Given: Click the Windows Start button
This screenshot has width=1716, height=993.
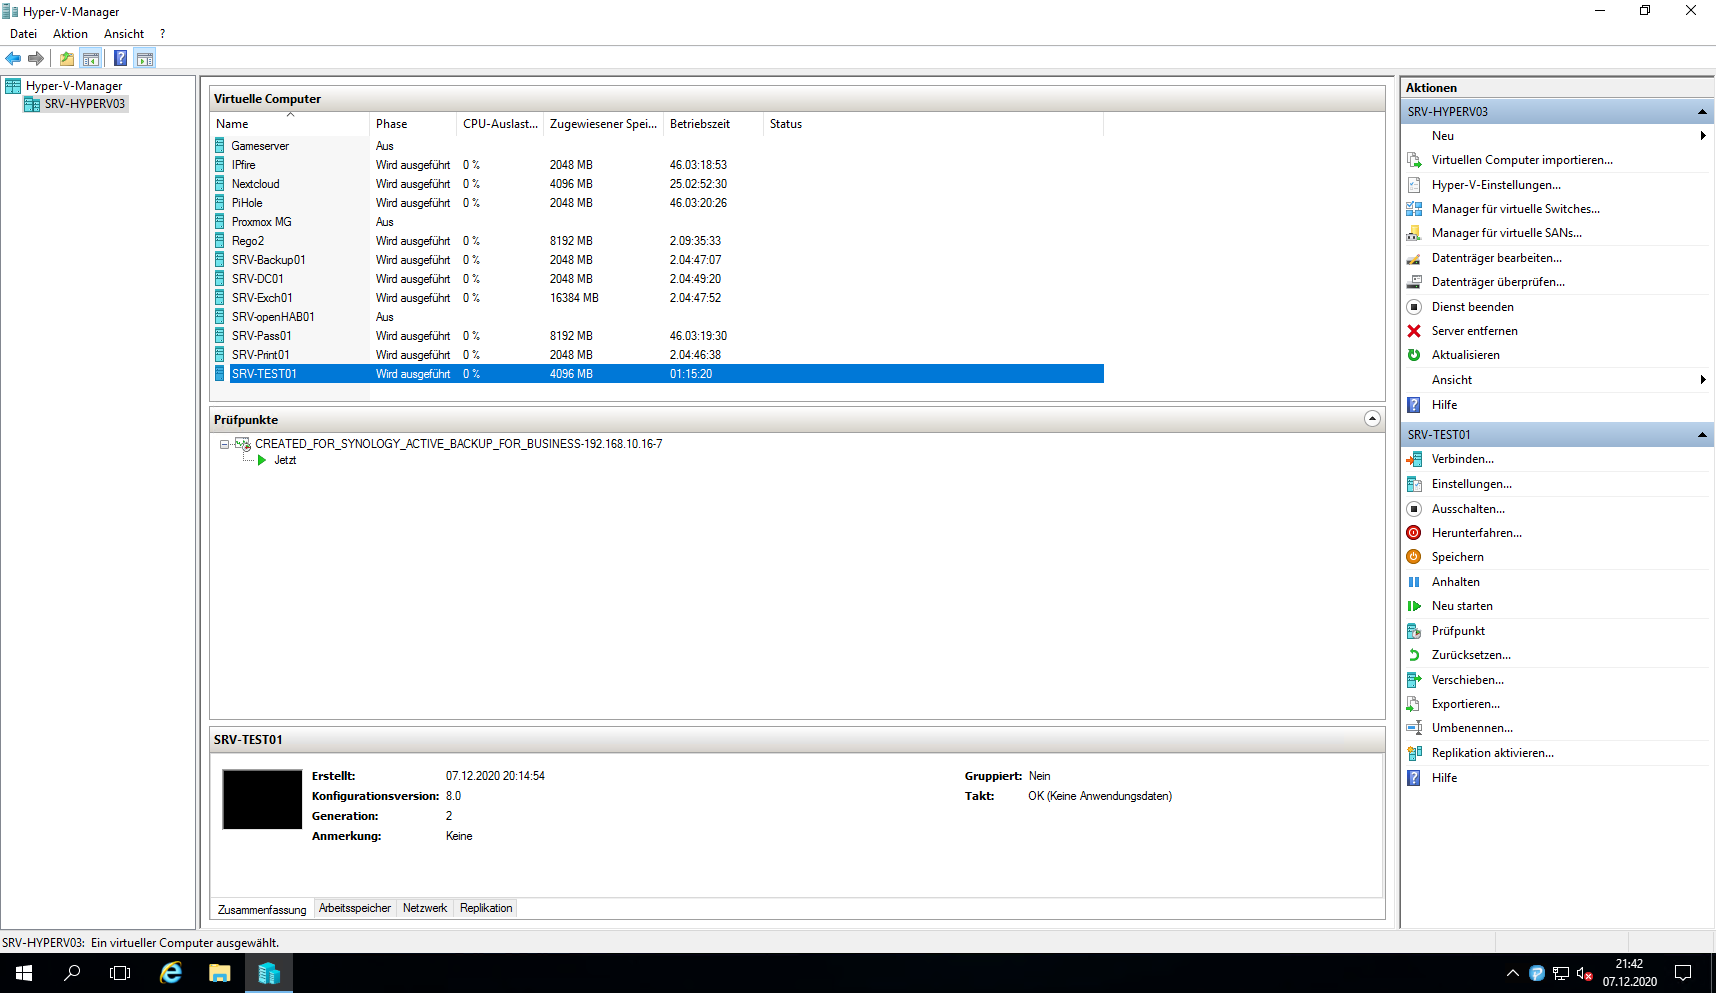Looking at the screenshot, I should [x=24, y=973].
